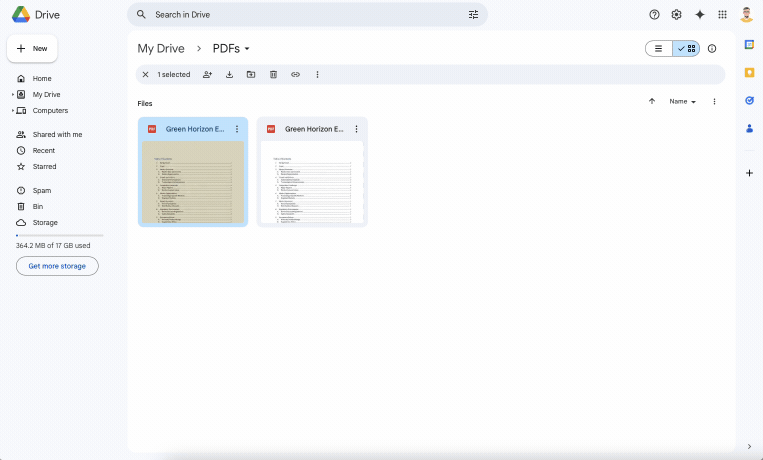The image size is (763, 460).
Task: Share the selected file
Action: coord(207,74)
